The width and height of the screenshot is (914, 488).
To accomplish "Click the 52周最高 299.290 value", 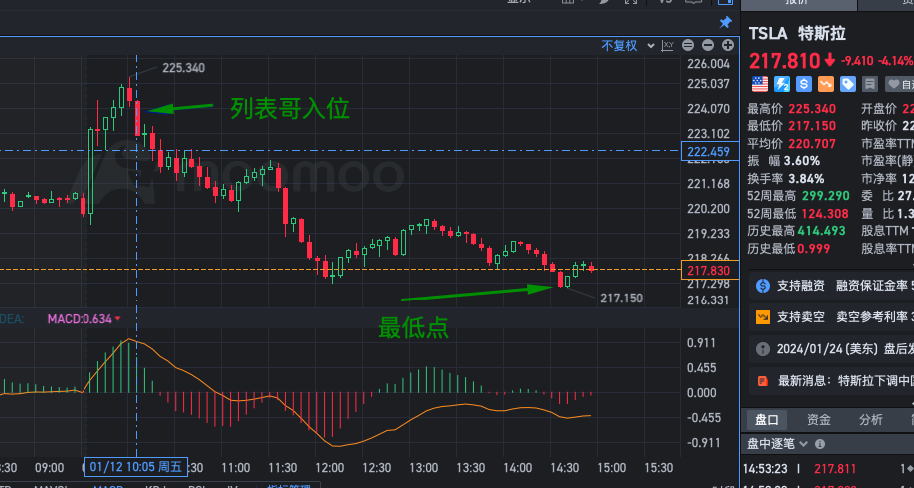I will click(825, 196).
